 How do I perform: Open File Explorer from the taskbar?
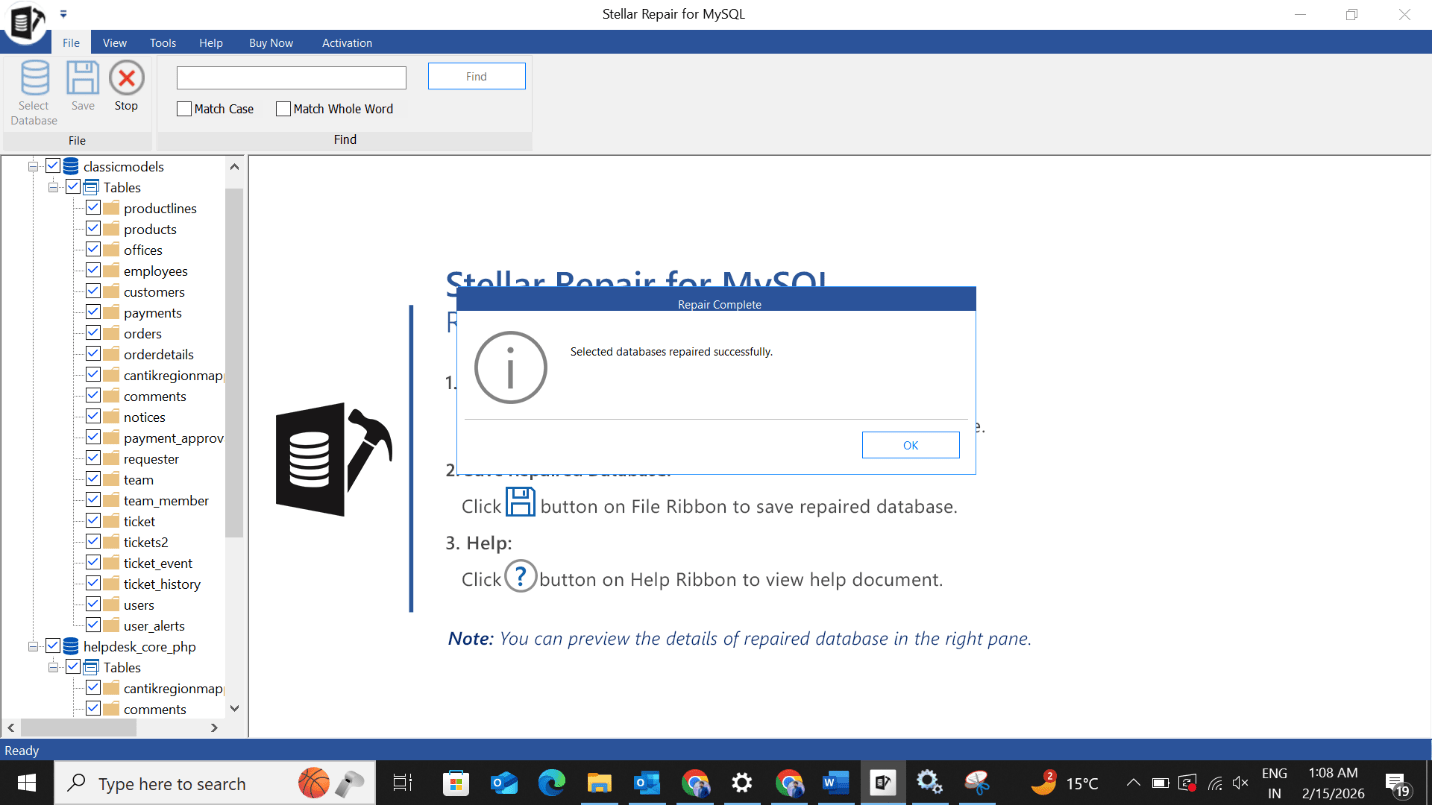point(599,783)
